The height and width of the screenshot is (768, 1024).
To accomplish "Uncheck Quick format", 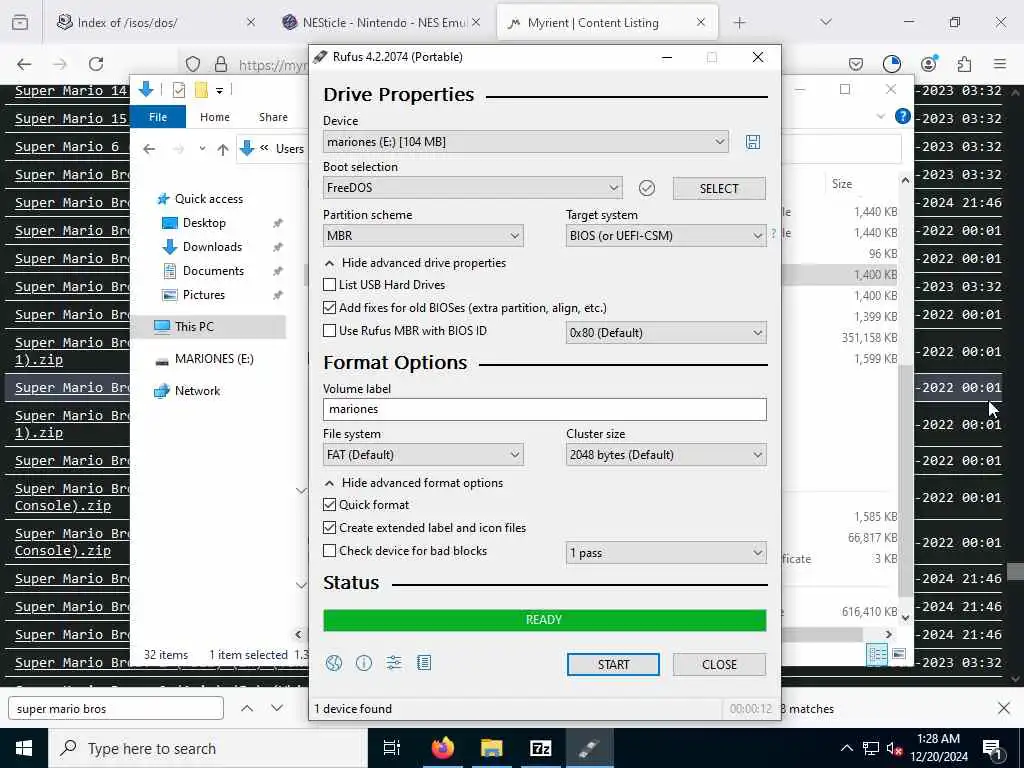I will (330, 505).
